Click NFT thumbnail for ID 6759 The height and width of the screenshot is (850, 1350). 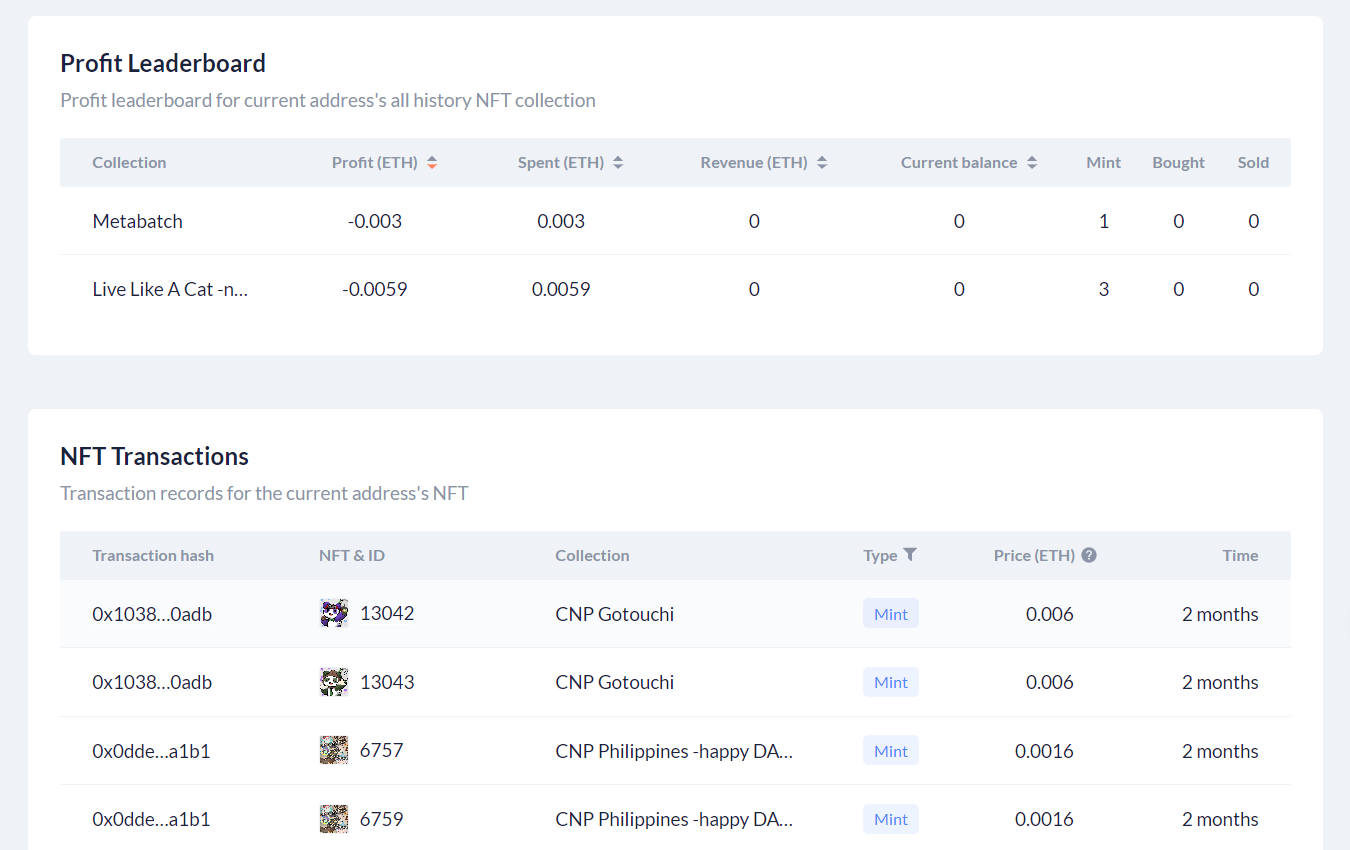[x=334, y=819]
